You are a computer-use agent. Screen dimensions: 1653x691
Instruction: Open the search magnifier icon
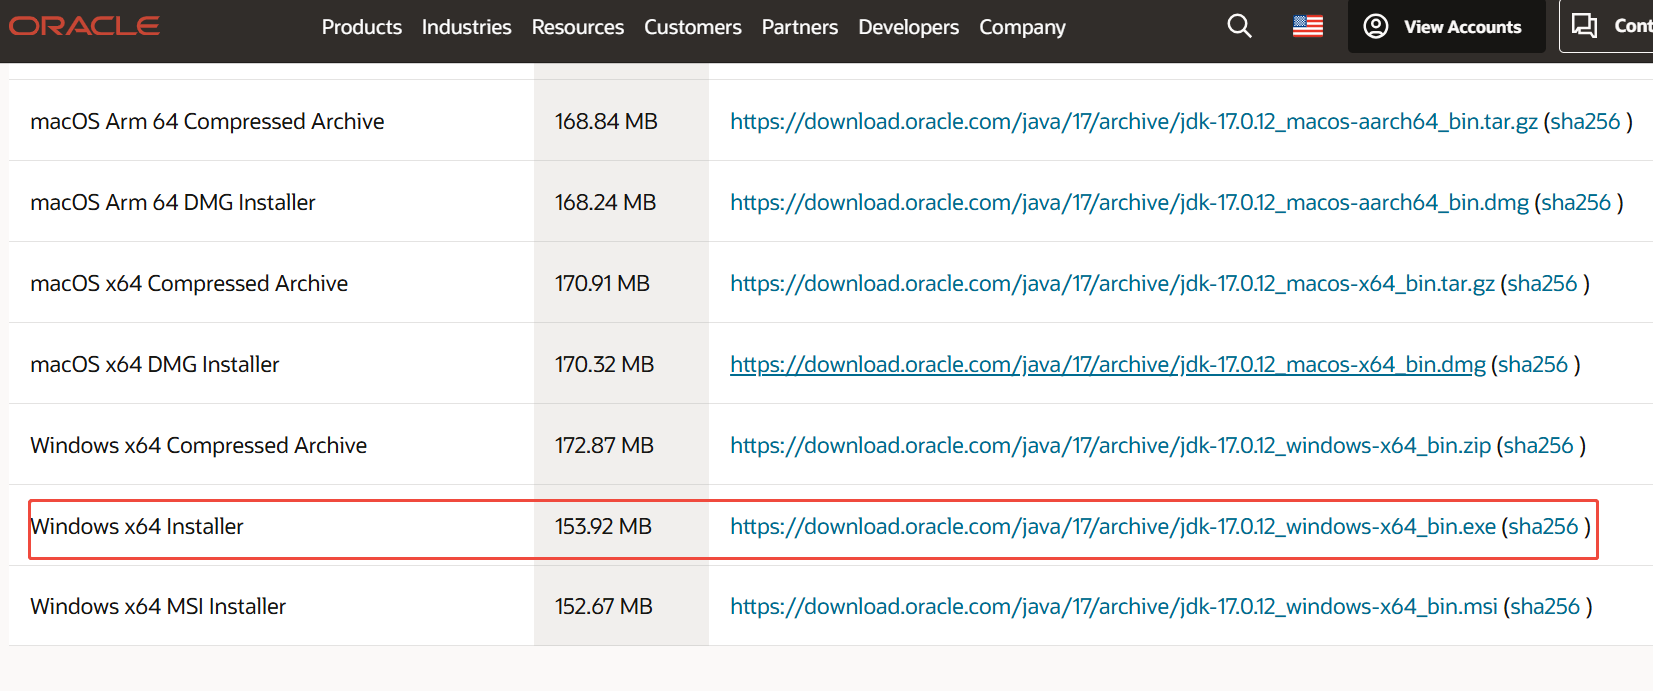tap(1239, 26)
